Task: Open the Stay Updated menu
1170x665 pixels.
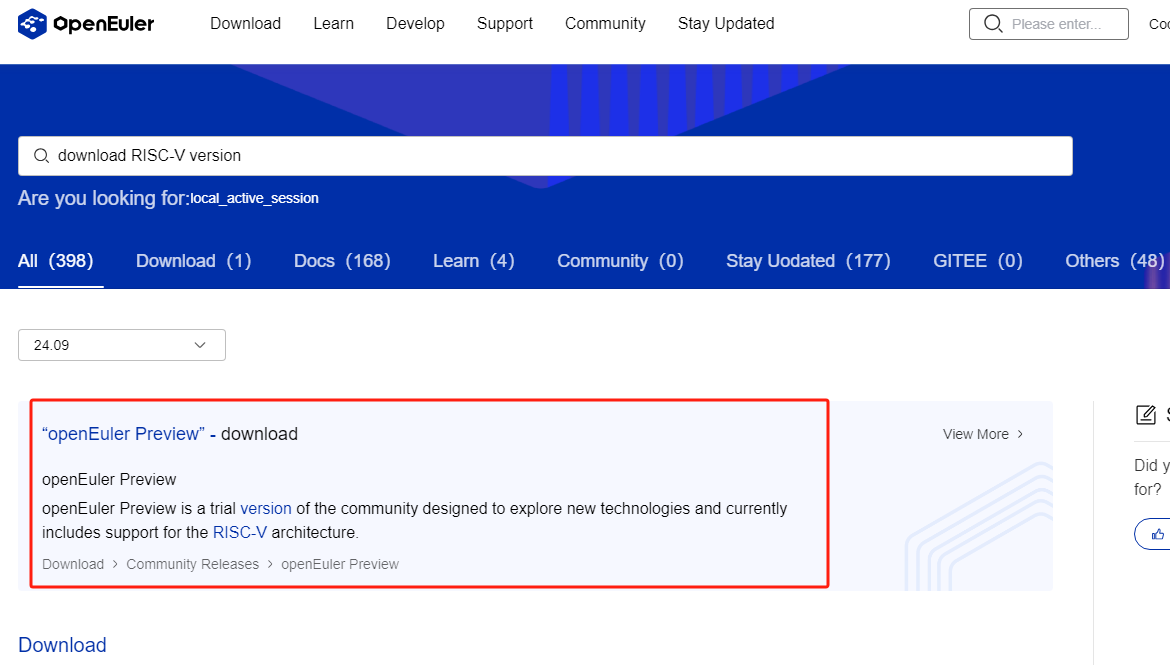Action: (725, 23)
